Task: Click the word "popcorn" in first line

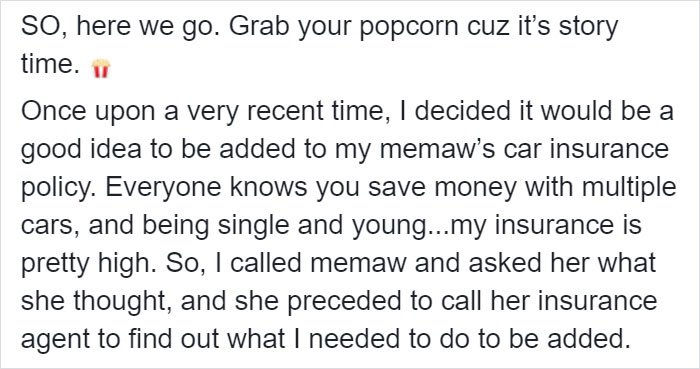Action: [x=408, y=28]
